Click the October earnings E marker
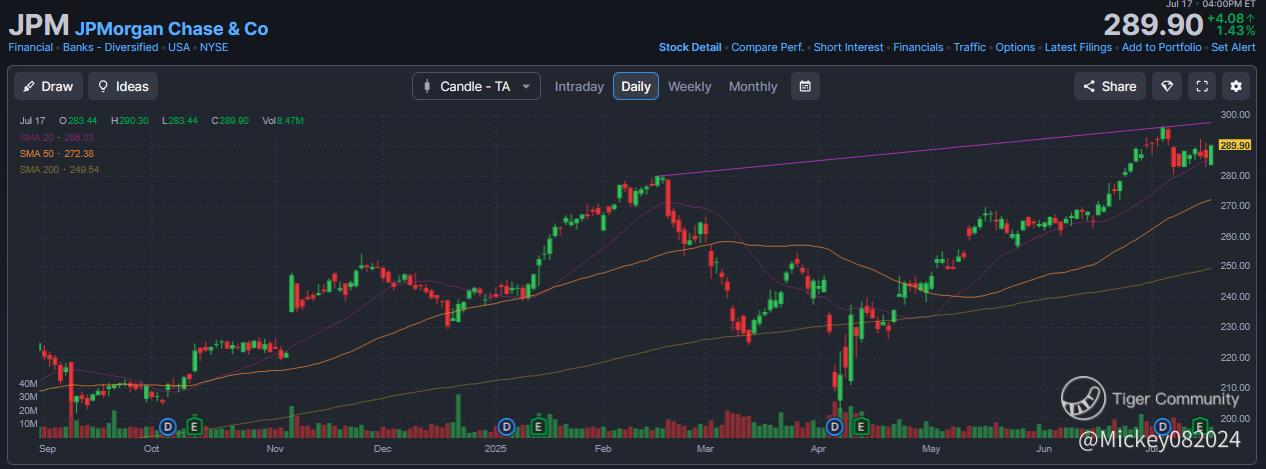The image size is (1266, 469). click(x=194, y=426)
